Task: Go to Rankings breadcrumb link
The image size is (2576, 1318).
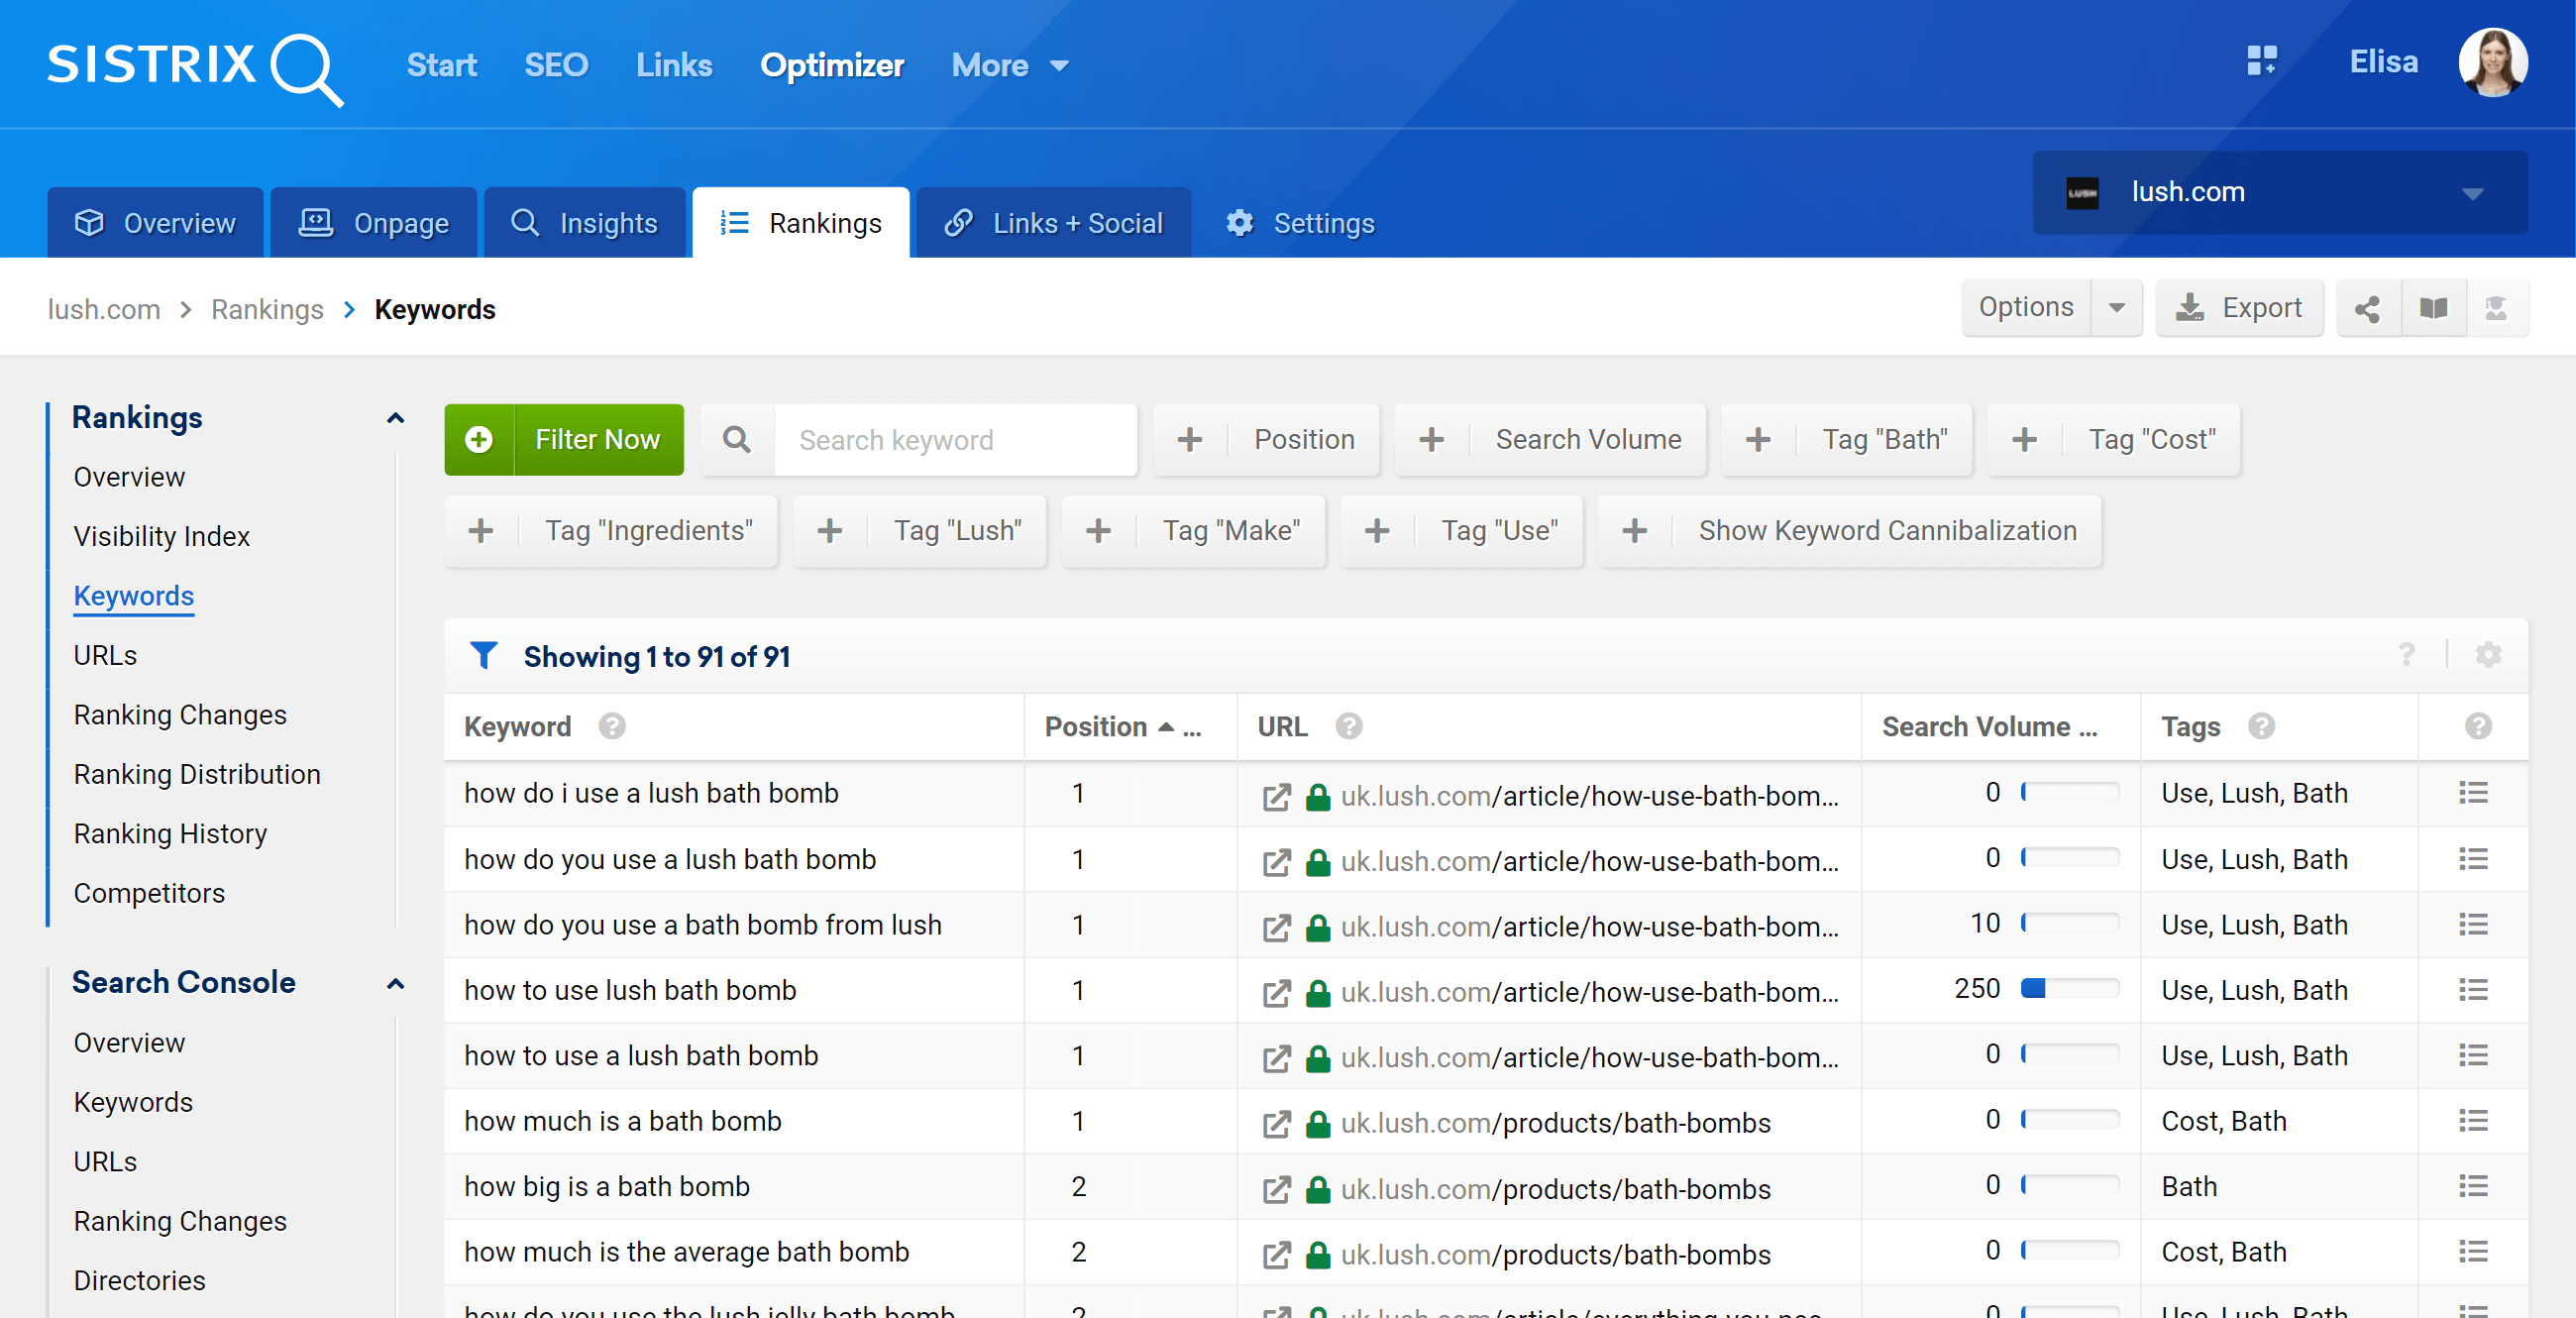Action: pyautogui.click(x=267, y=310)
